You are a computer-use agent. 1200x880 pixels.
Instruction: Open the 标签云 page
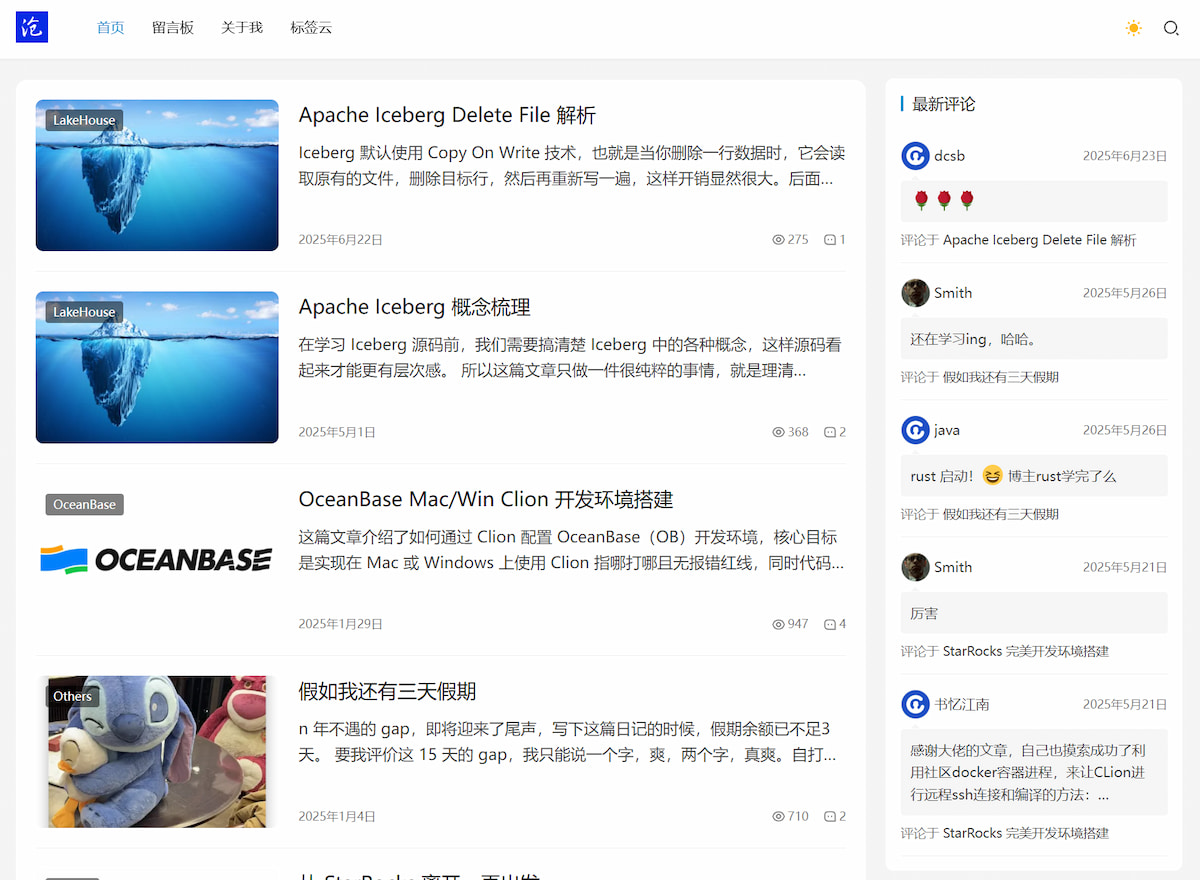(310, 27)
